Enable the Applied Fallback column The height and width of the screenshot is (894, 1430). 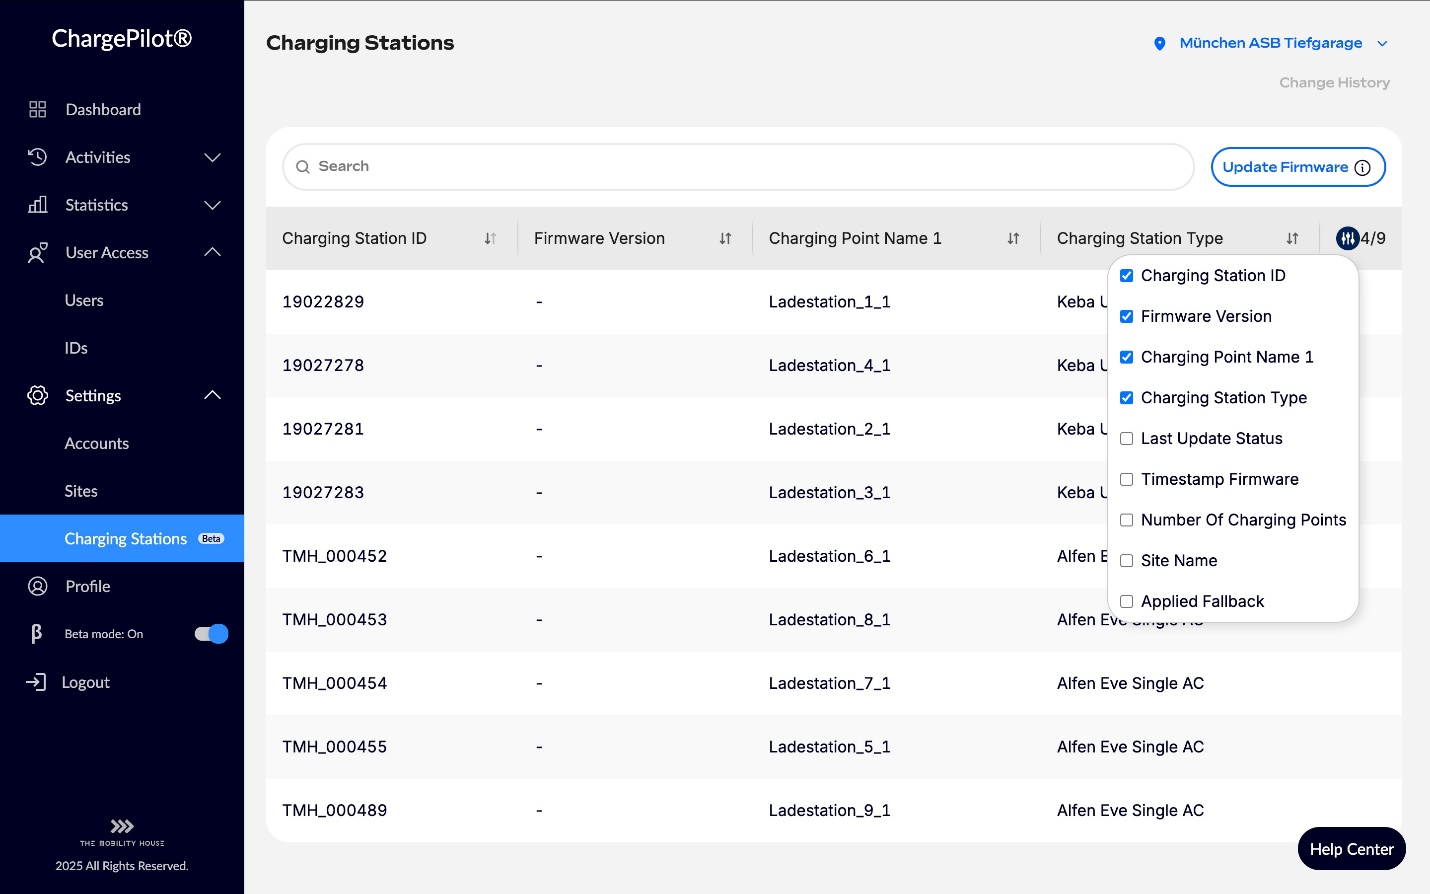point(1127,601)
